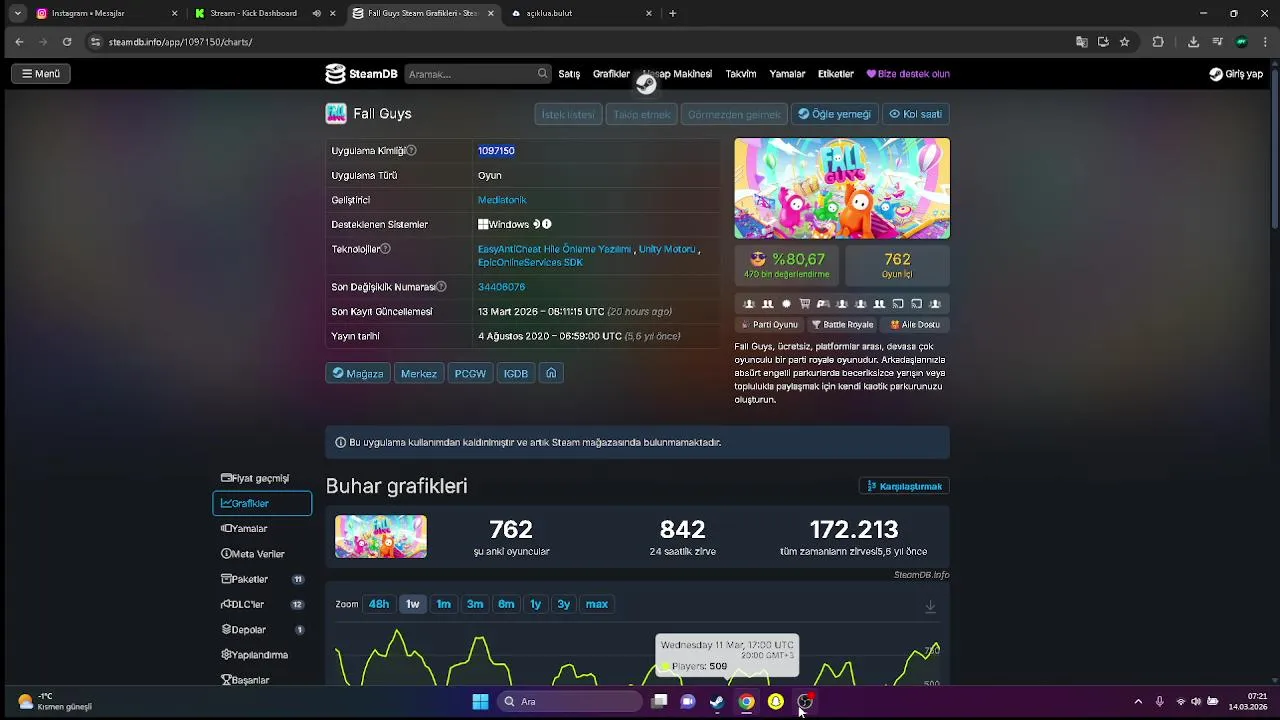Click the help icon beside Son Değişiklik Numarası
The image size is (1280, 720).
(x=441, y=287)
